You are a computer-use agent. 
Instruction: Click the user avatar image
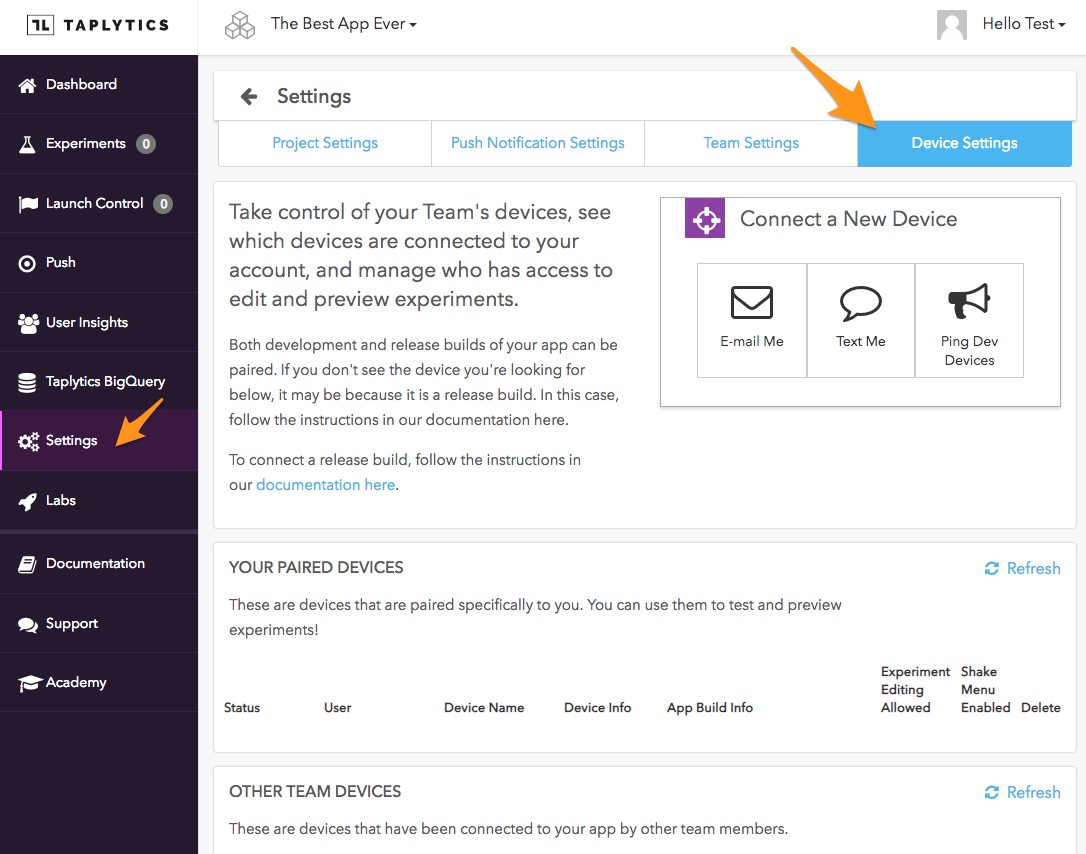coord(952,25)
